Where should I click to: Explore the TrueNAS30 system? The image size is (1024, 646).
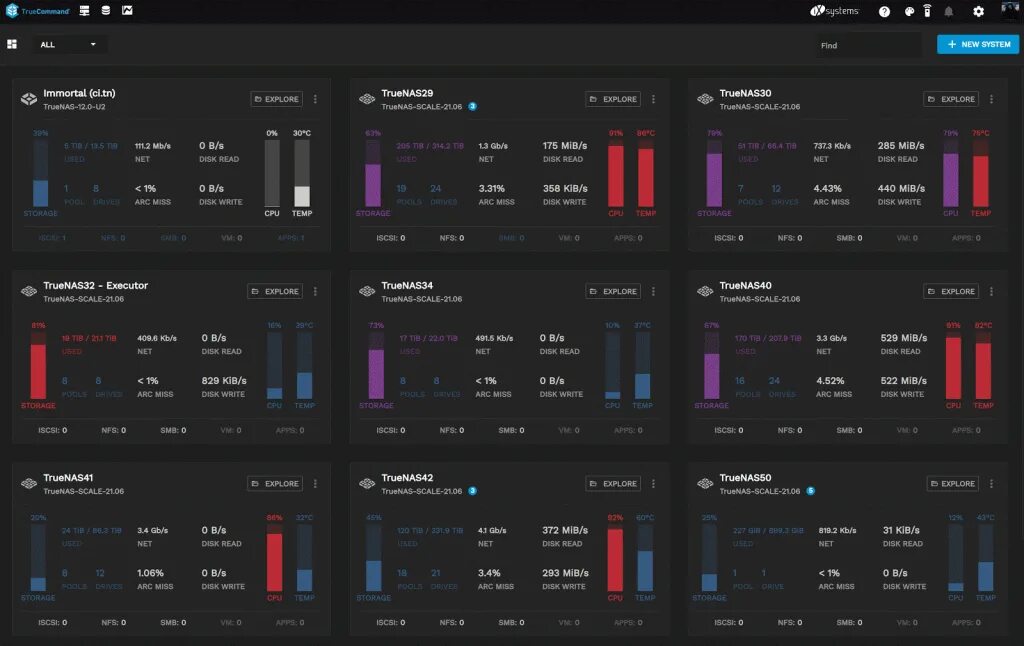pos(951,99)
